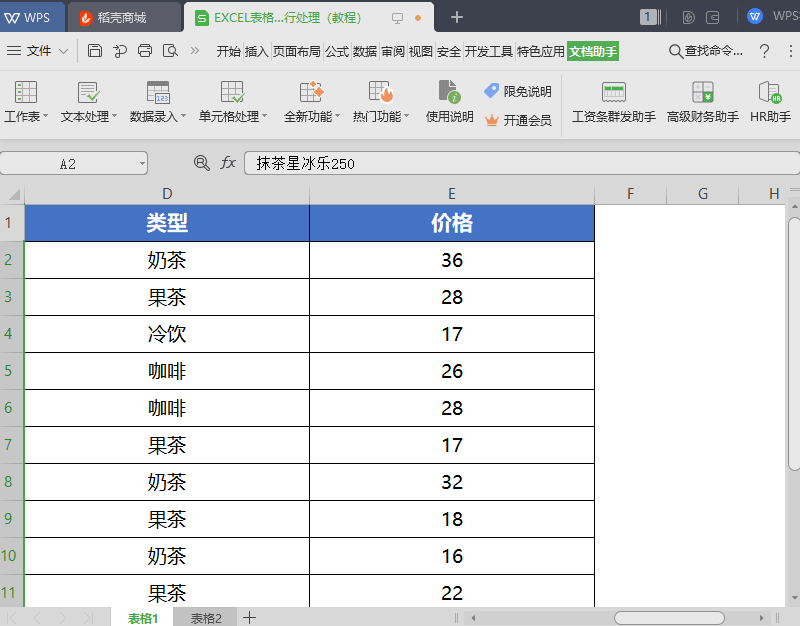Viewport: 800px width, 626px height.
Task: Switch to the 表格2 sheet tab
Action: point(204,618)
